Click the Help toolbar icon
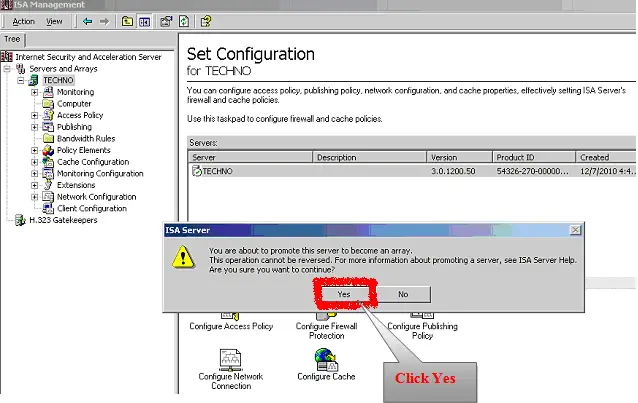The height and width of the screenshot is (403, 638). click(206, 21)
